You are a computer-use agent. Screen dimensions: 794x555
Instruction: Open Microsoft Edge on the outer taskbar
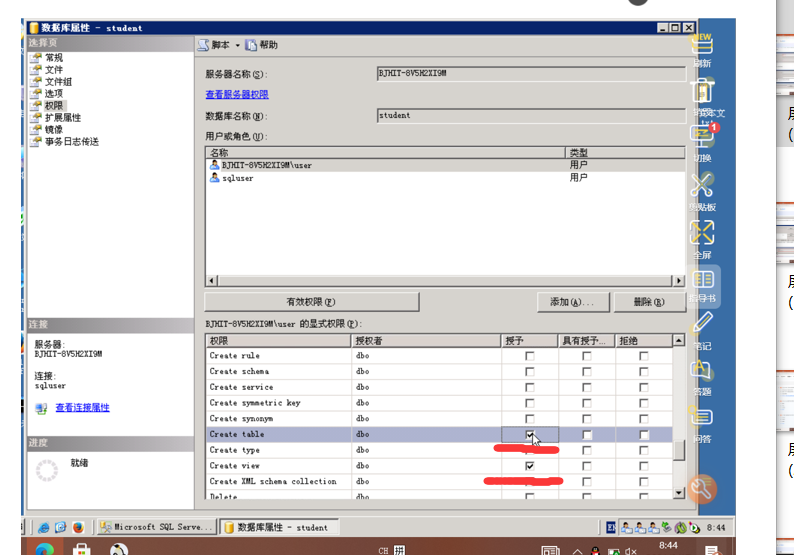coord(45,549)
